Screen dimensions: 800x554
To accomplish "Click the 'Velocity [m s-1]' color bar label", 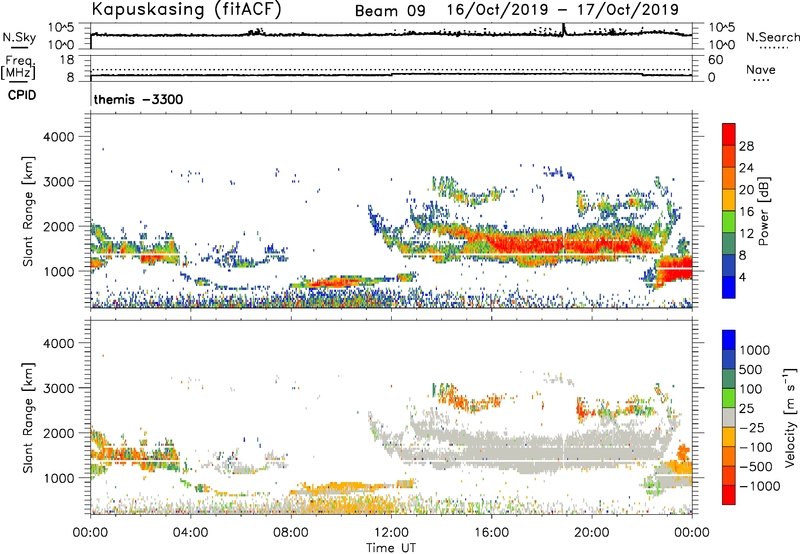I will click(x=790, y=417).
